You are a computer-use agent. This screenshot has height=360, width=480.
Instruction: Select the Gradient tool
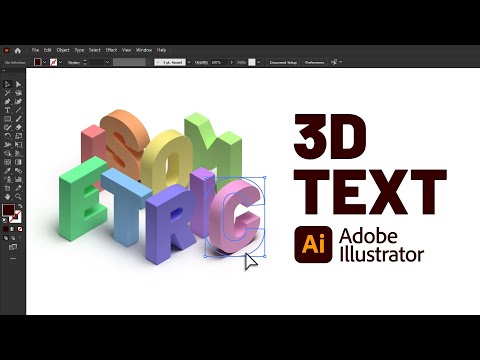point(18,162)
